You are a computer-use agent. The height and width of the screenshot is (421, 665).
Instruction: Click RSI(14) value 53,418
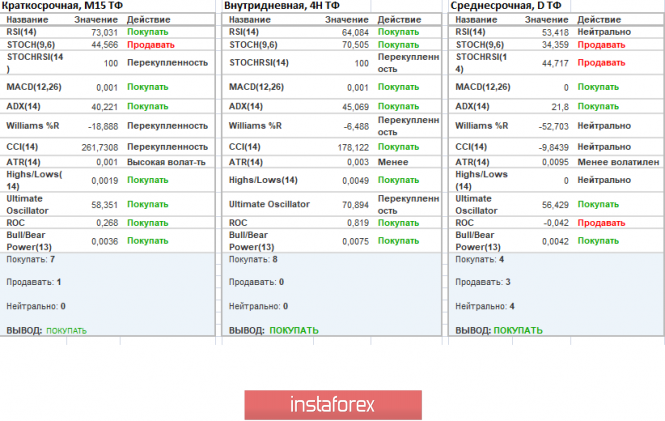(x=555, y=32)
